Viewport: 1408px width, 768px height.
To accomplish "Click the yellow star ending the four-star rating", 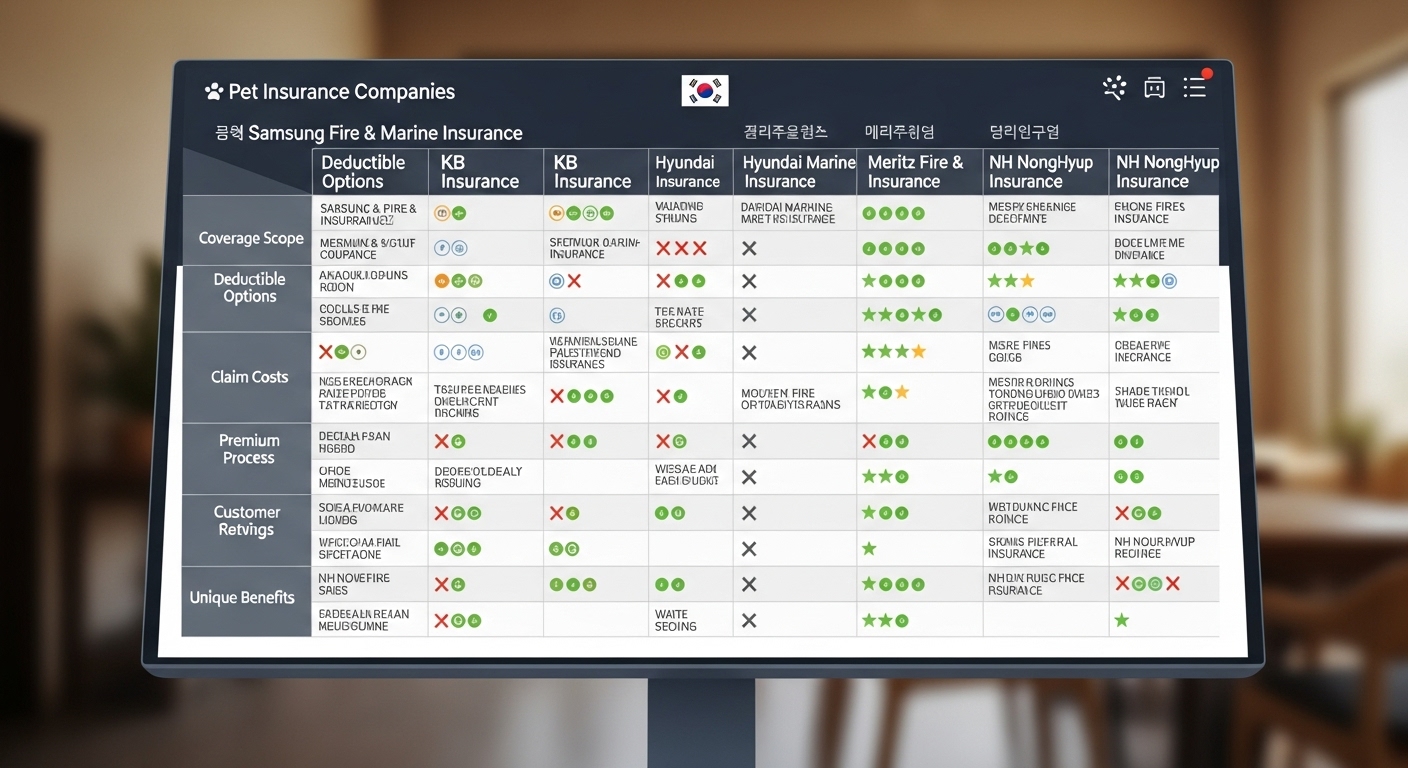I will click(918, 352).
